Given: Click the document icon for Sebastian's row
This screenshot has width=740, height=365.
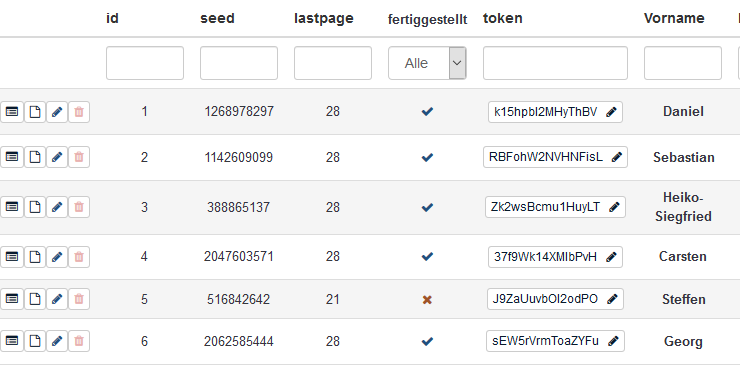Looking at the screenshot, I should coord(35,157).
